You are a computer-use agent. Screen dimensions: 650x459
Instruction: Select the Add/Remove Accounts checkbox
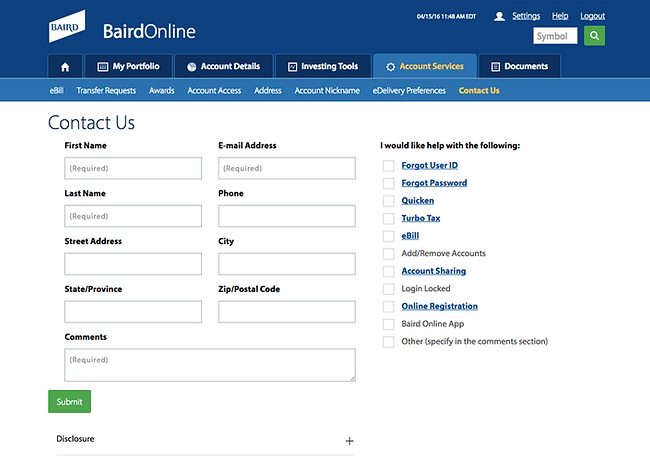[388, 254]
